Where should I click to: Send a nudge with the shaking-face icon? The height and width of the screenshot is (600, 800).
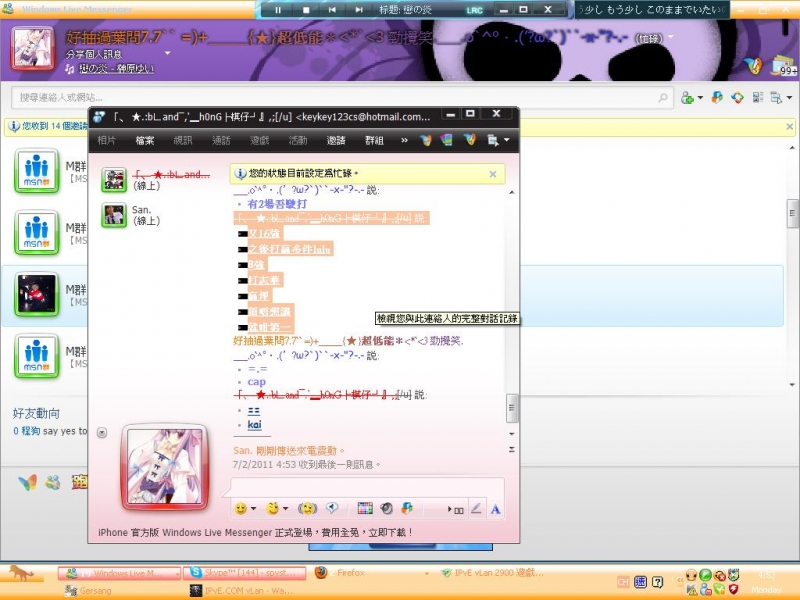point(307,509)
